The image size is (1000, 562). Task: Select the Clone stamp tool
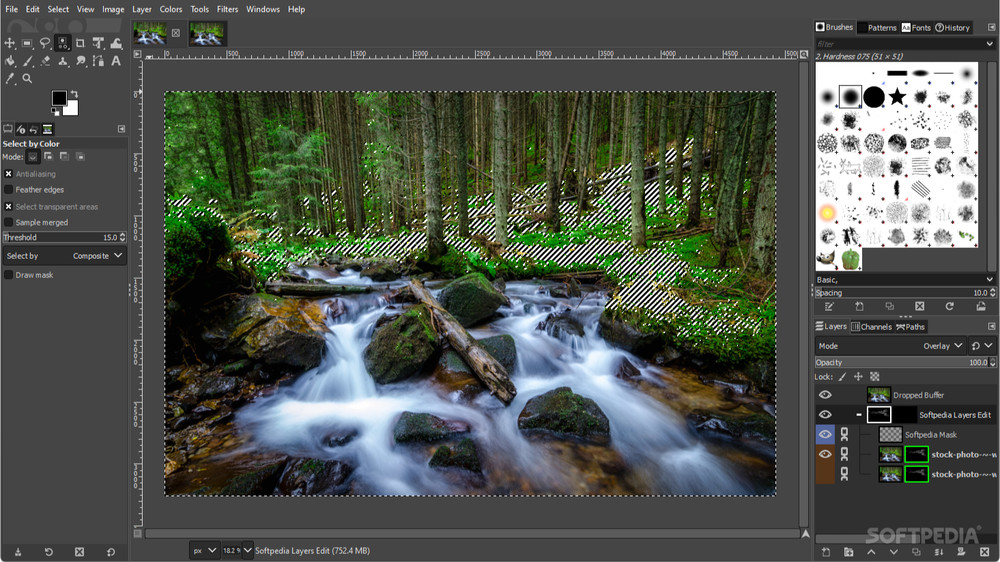pyautogui.click(x=62, y=61)
